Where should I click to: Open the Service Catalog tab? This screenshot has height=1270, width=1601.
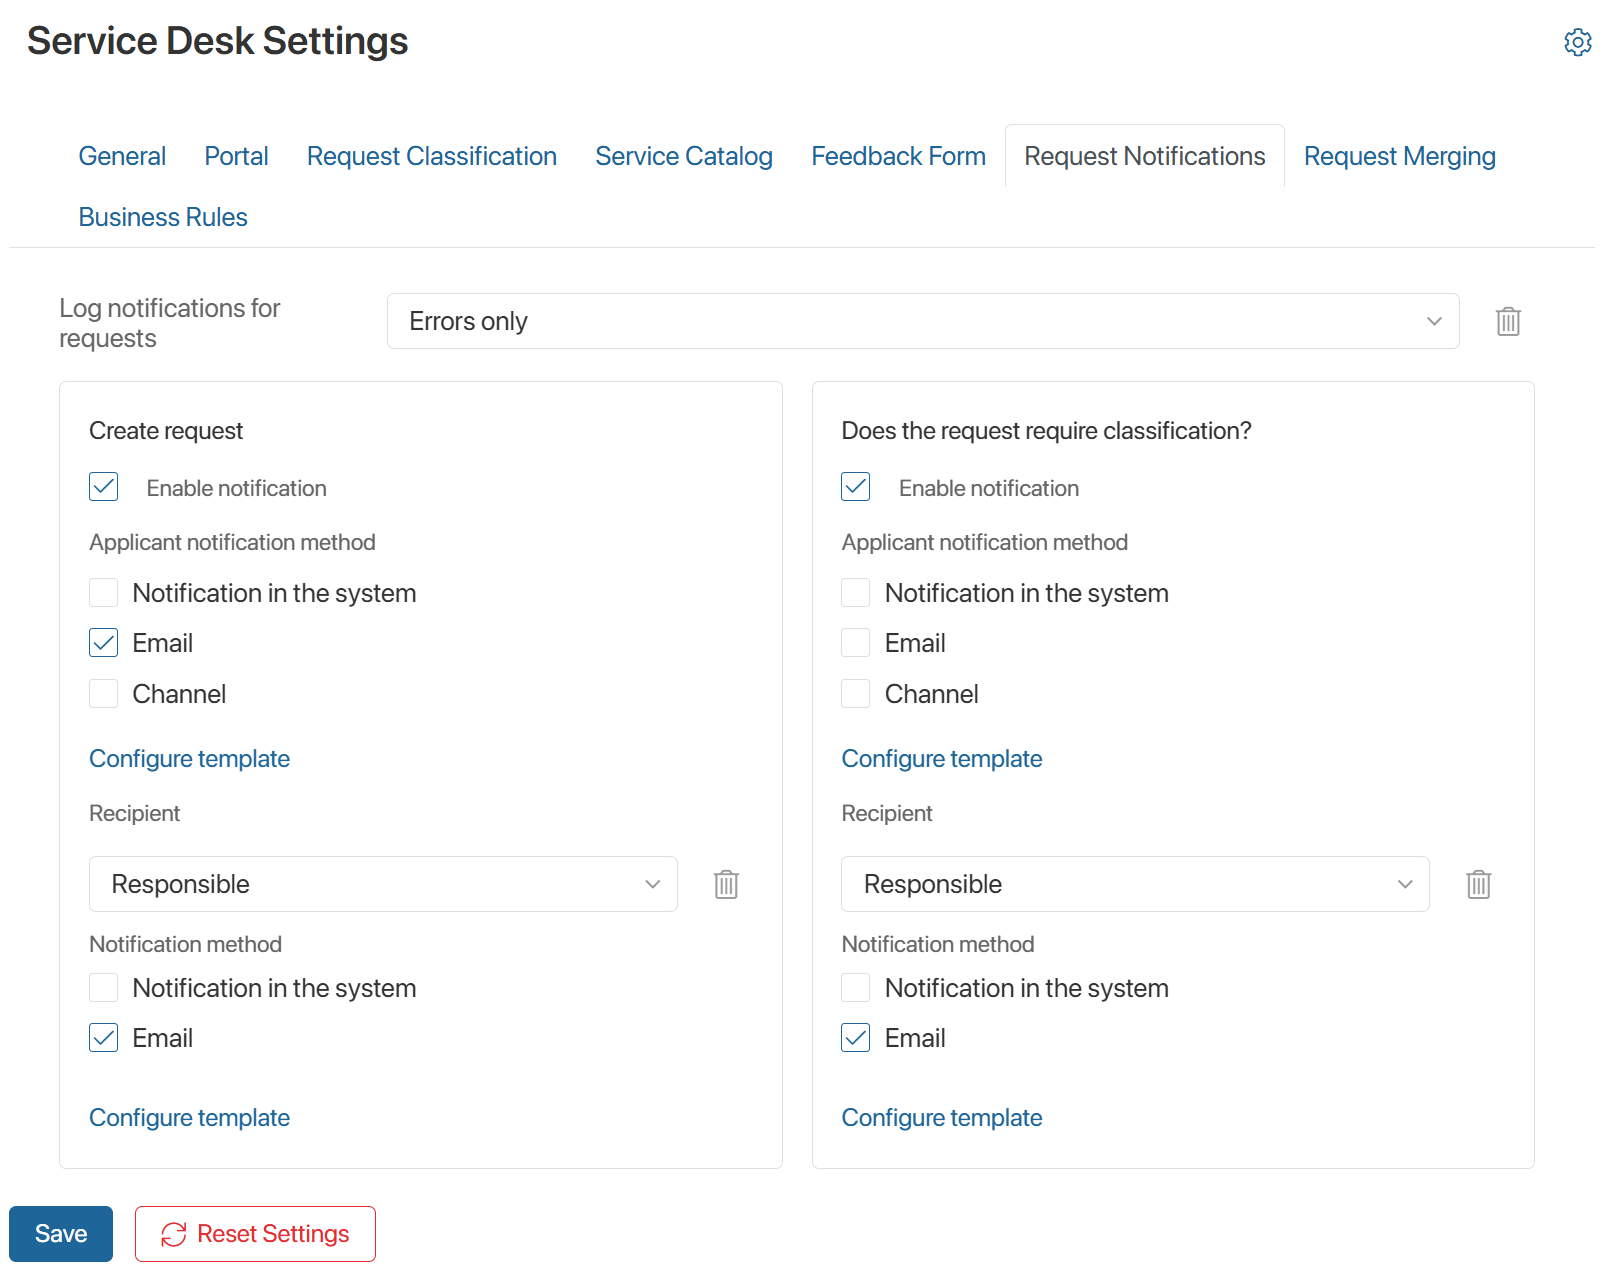tap(684, 156)
